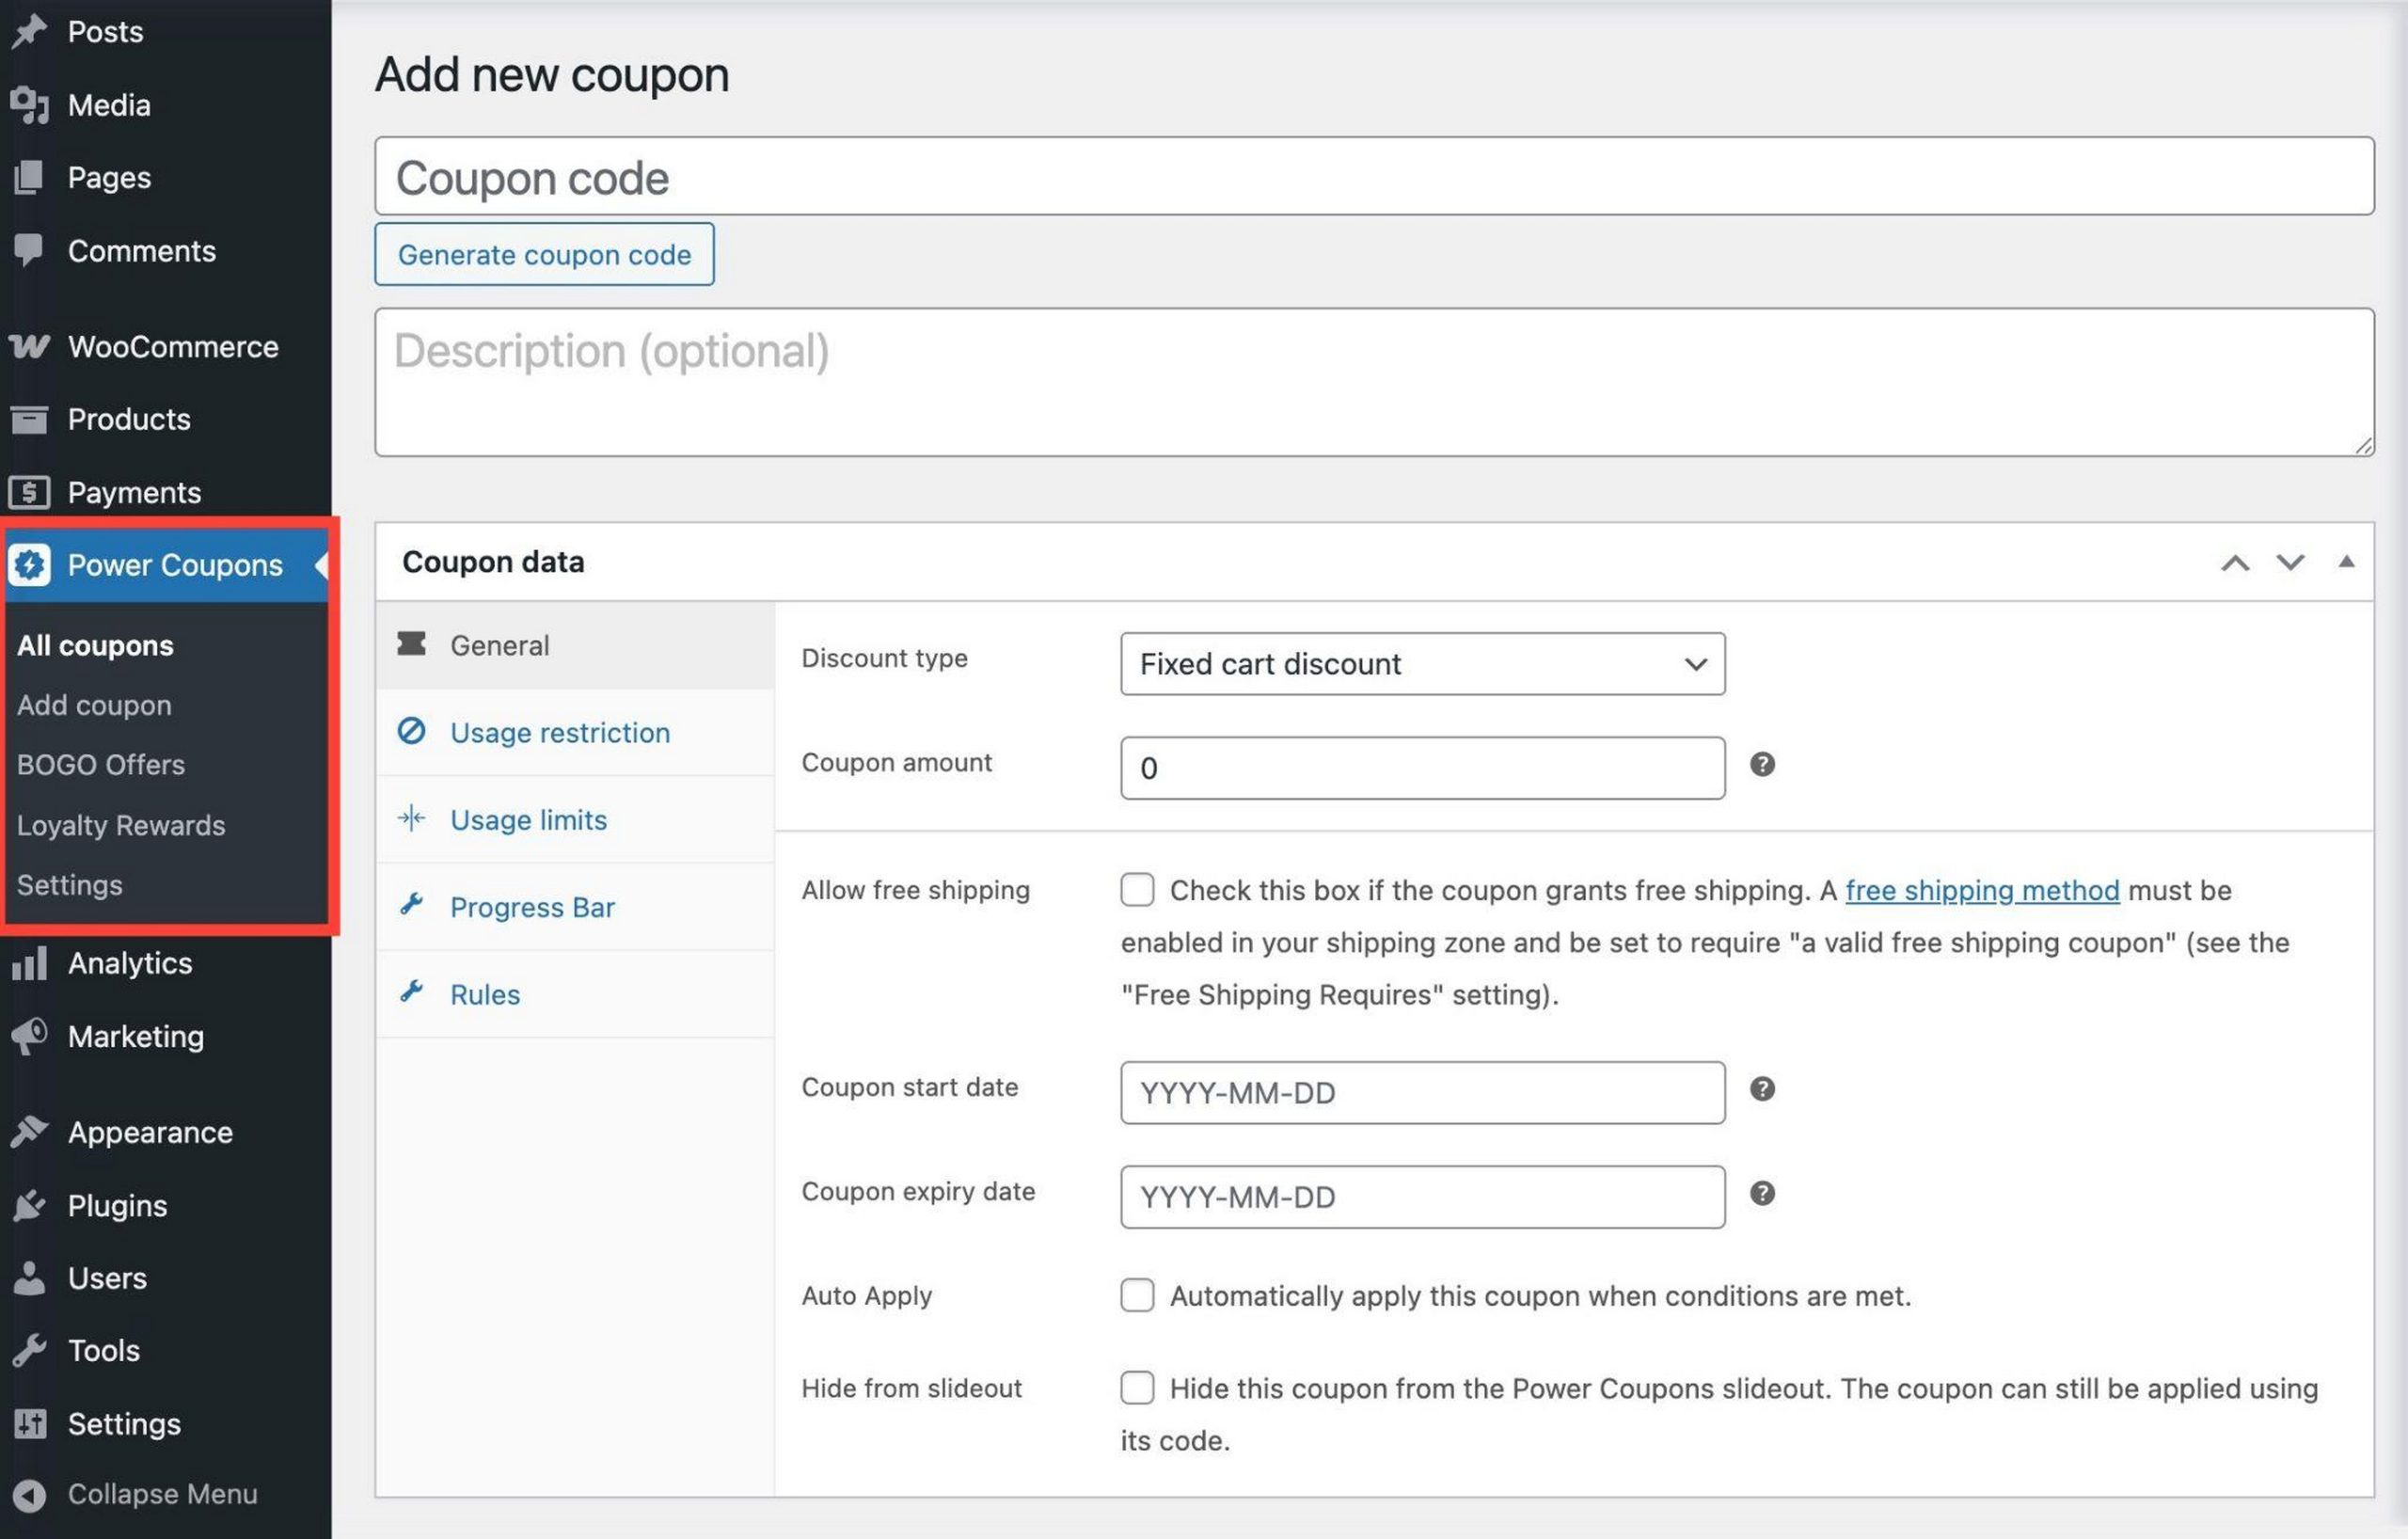
Task: Move Coupon data panel down
Action: click(x=2290, y=563)
